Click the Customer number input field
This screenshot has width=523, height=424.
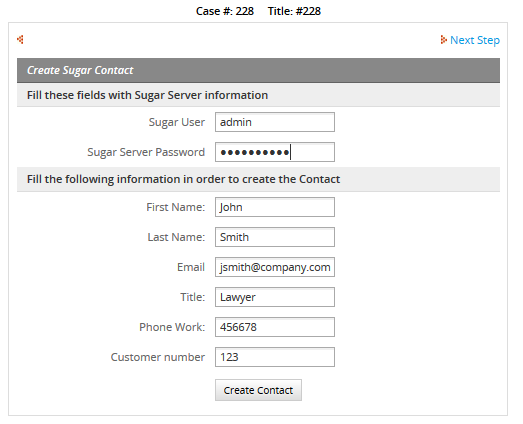tap(275, 357)
